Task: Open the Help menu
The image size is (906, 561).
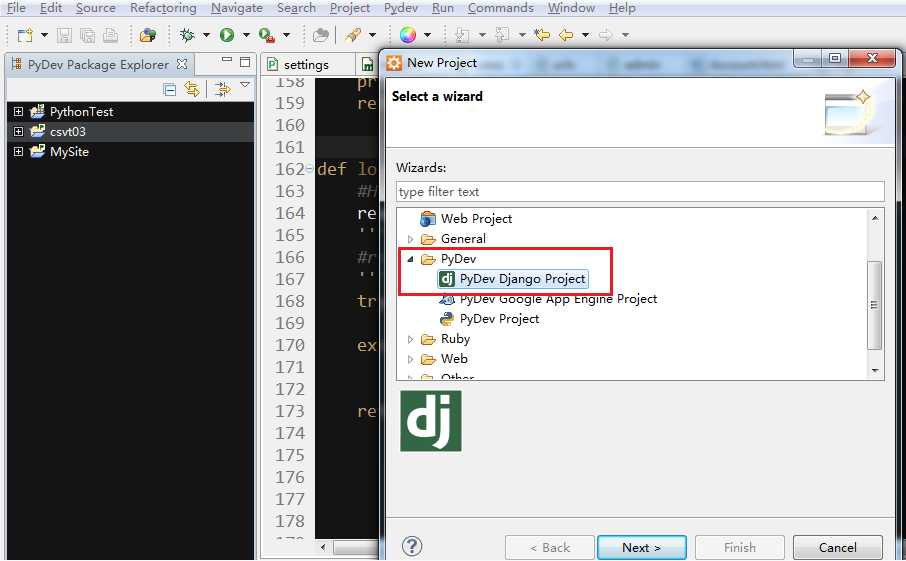Action: 622,8
